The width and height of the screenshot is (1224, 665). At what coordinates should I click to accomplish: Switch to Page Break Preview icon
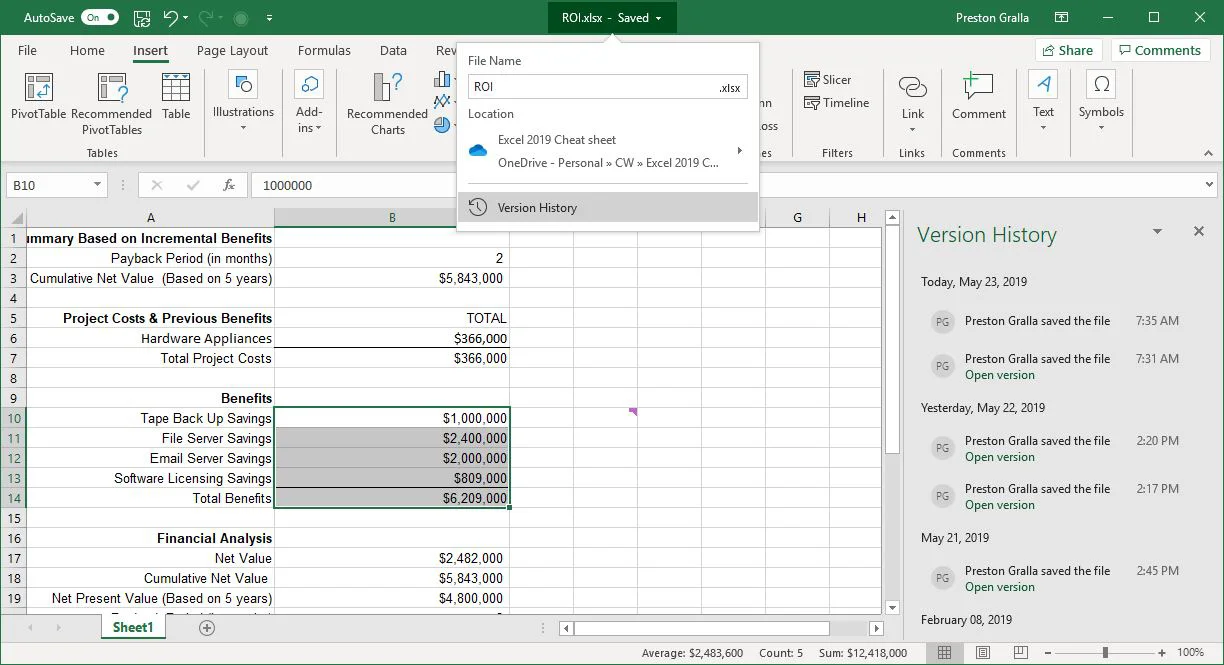[x=1020, y=653]
